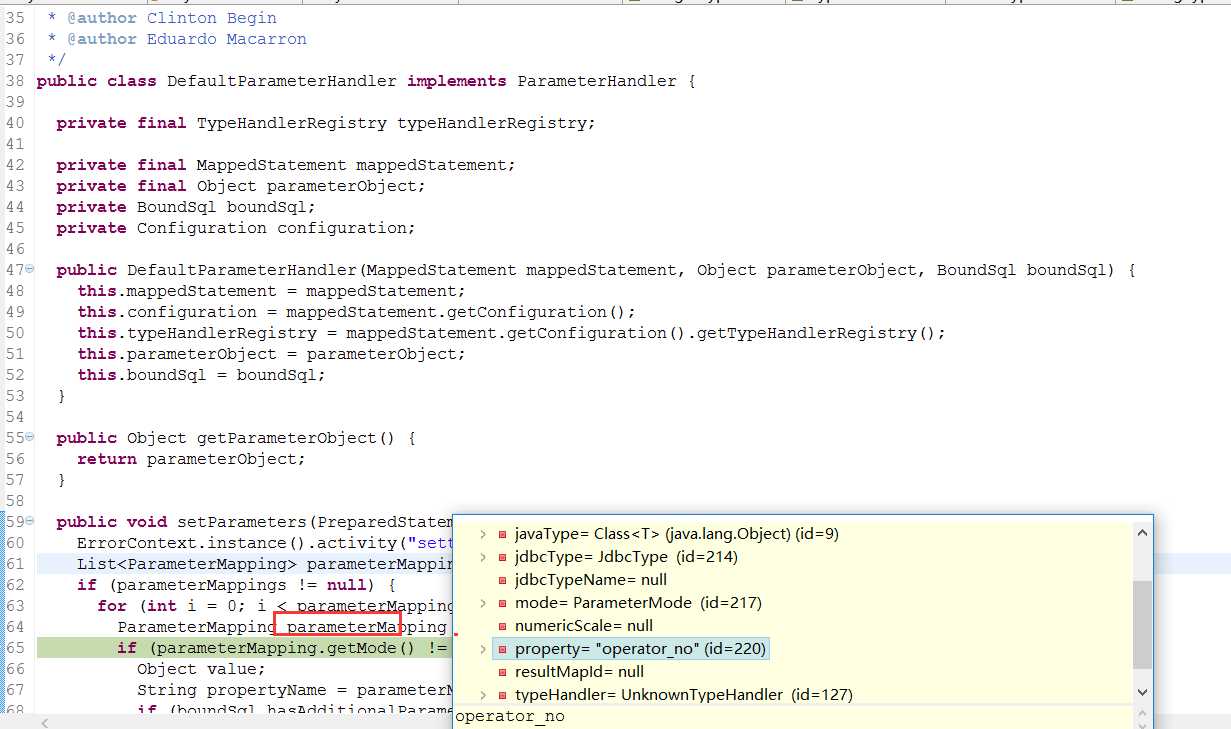Viewport: 1231px width, 729px height.
Task: Click the field icon beside numericScale
Action: (x=503, y=626)
